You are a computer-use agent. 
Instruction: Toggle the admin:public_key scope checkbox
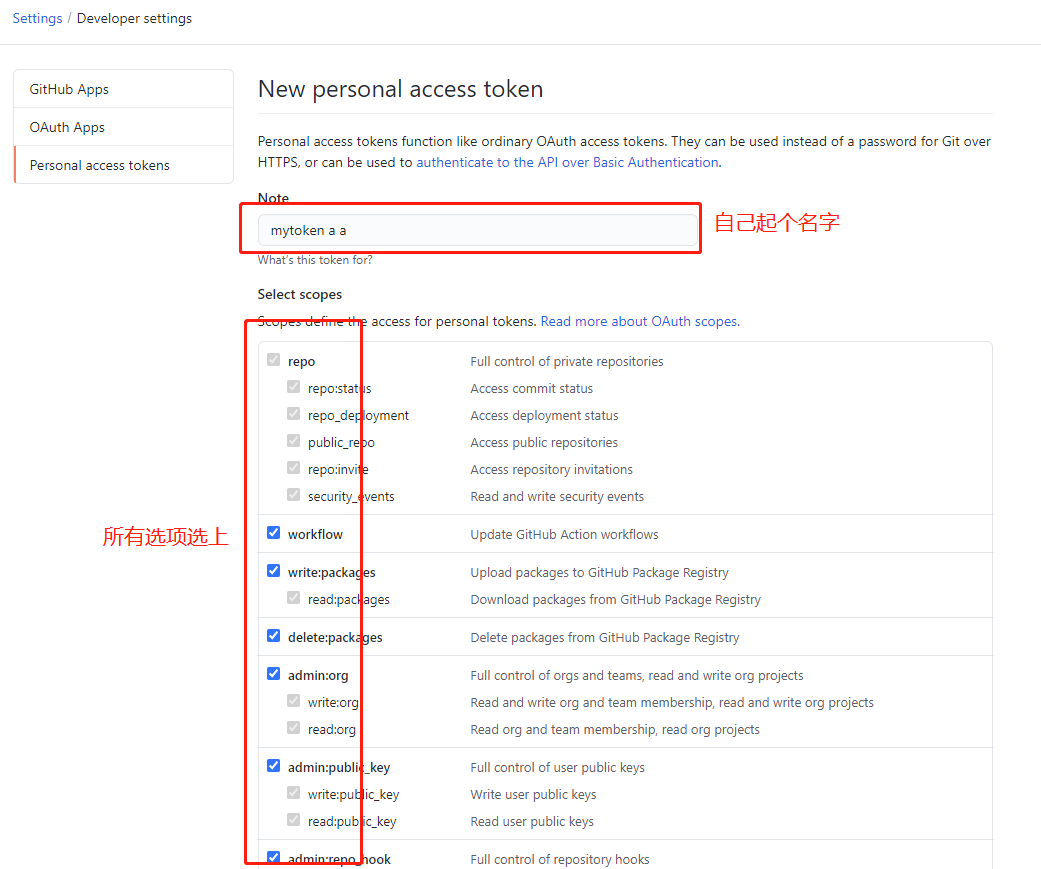coord(274,765)
